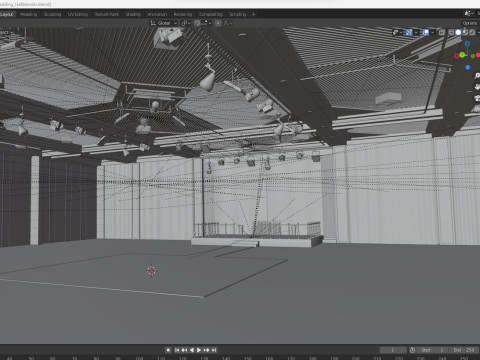This screenshot has height=360, width=480.
Task: Jump to next keyframe
Action: click(207, 350)
